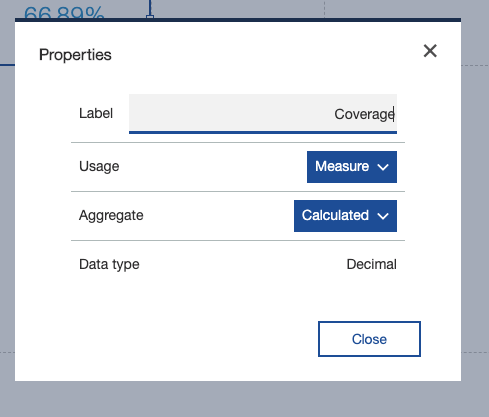Select the Label field caption
This screenshot has width=489, height=417.
click(x=96, y=113)
